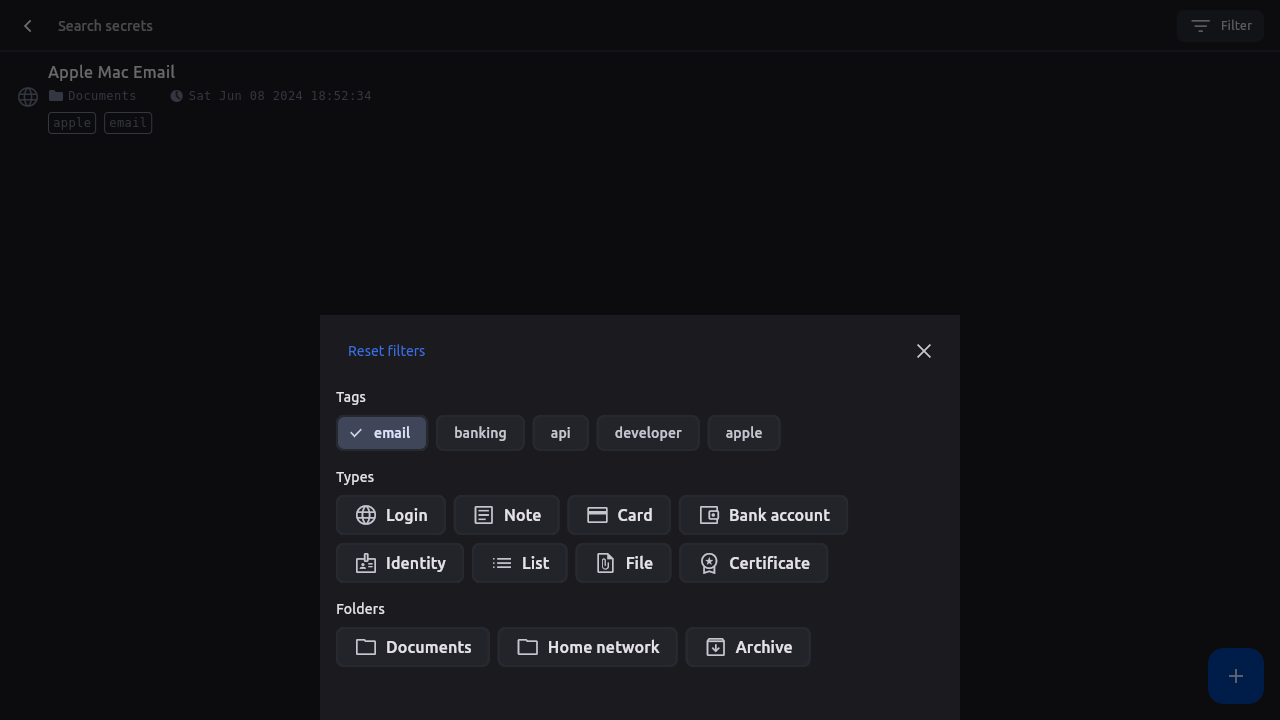The width and height of the screenshot is (1280, 720).
Task: Select the Home network folder filter
Action: coord(587,647)
